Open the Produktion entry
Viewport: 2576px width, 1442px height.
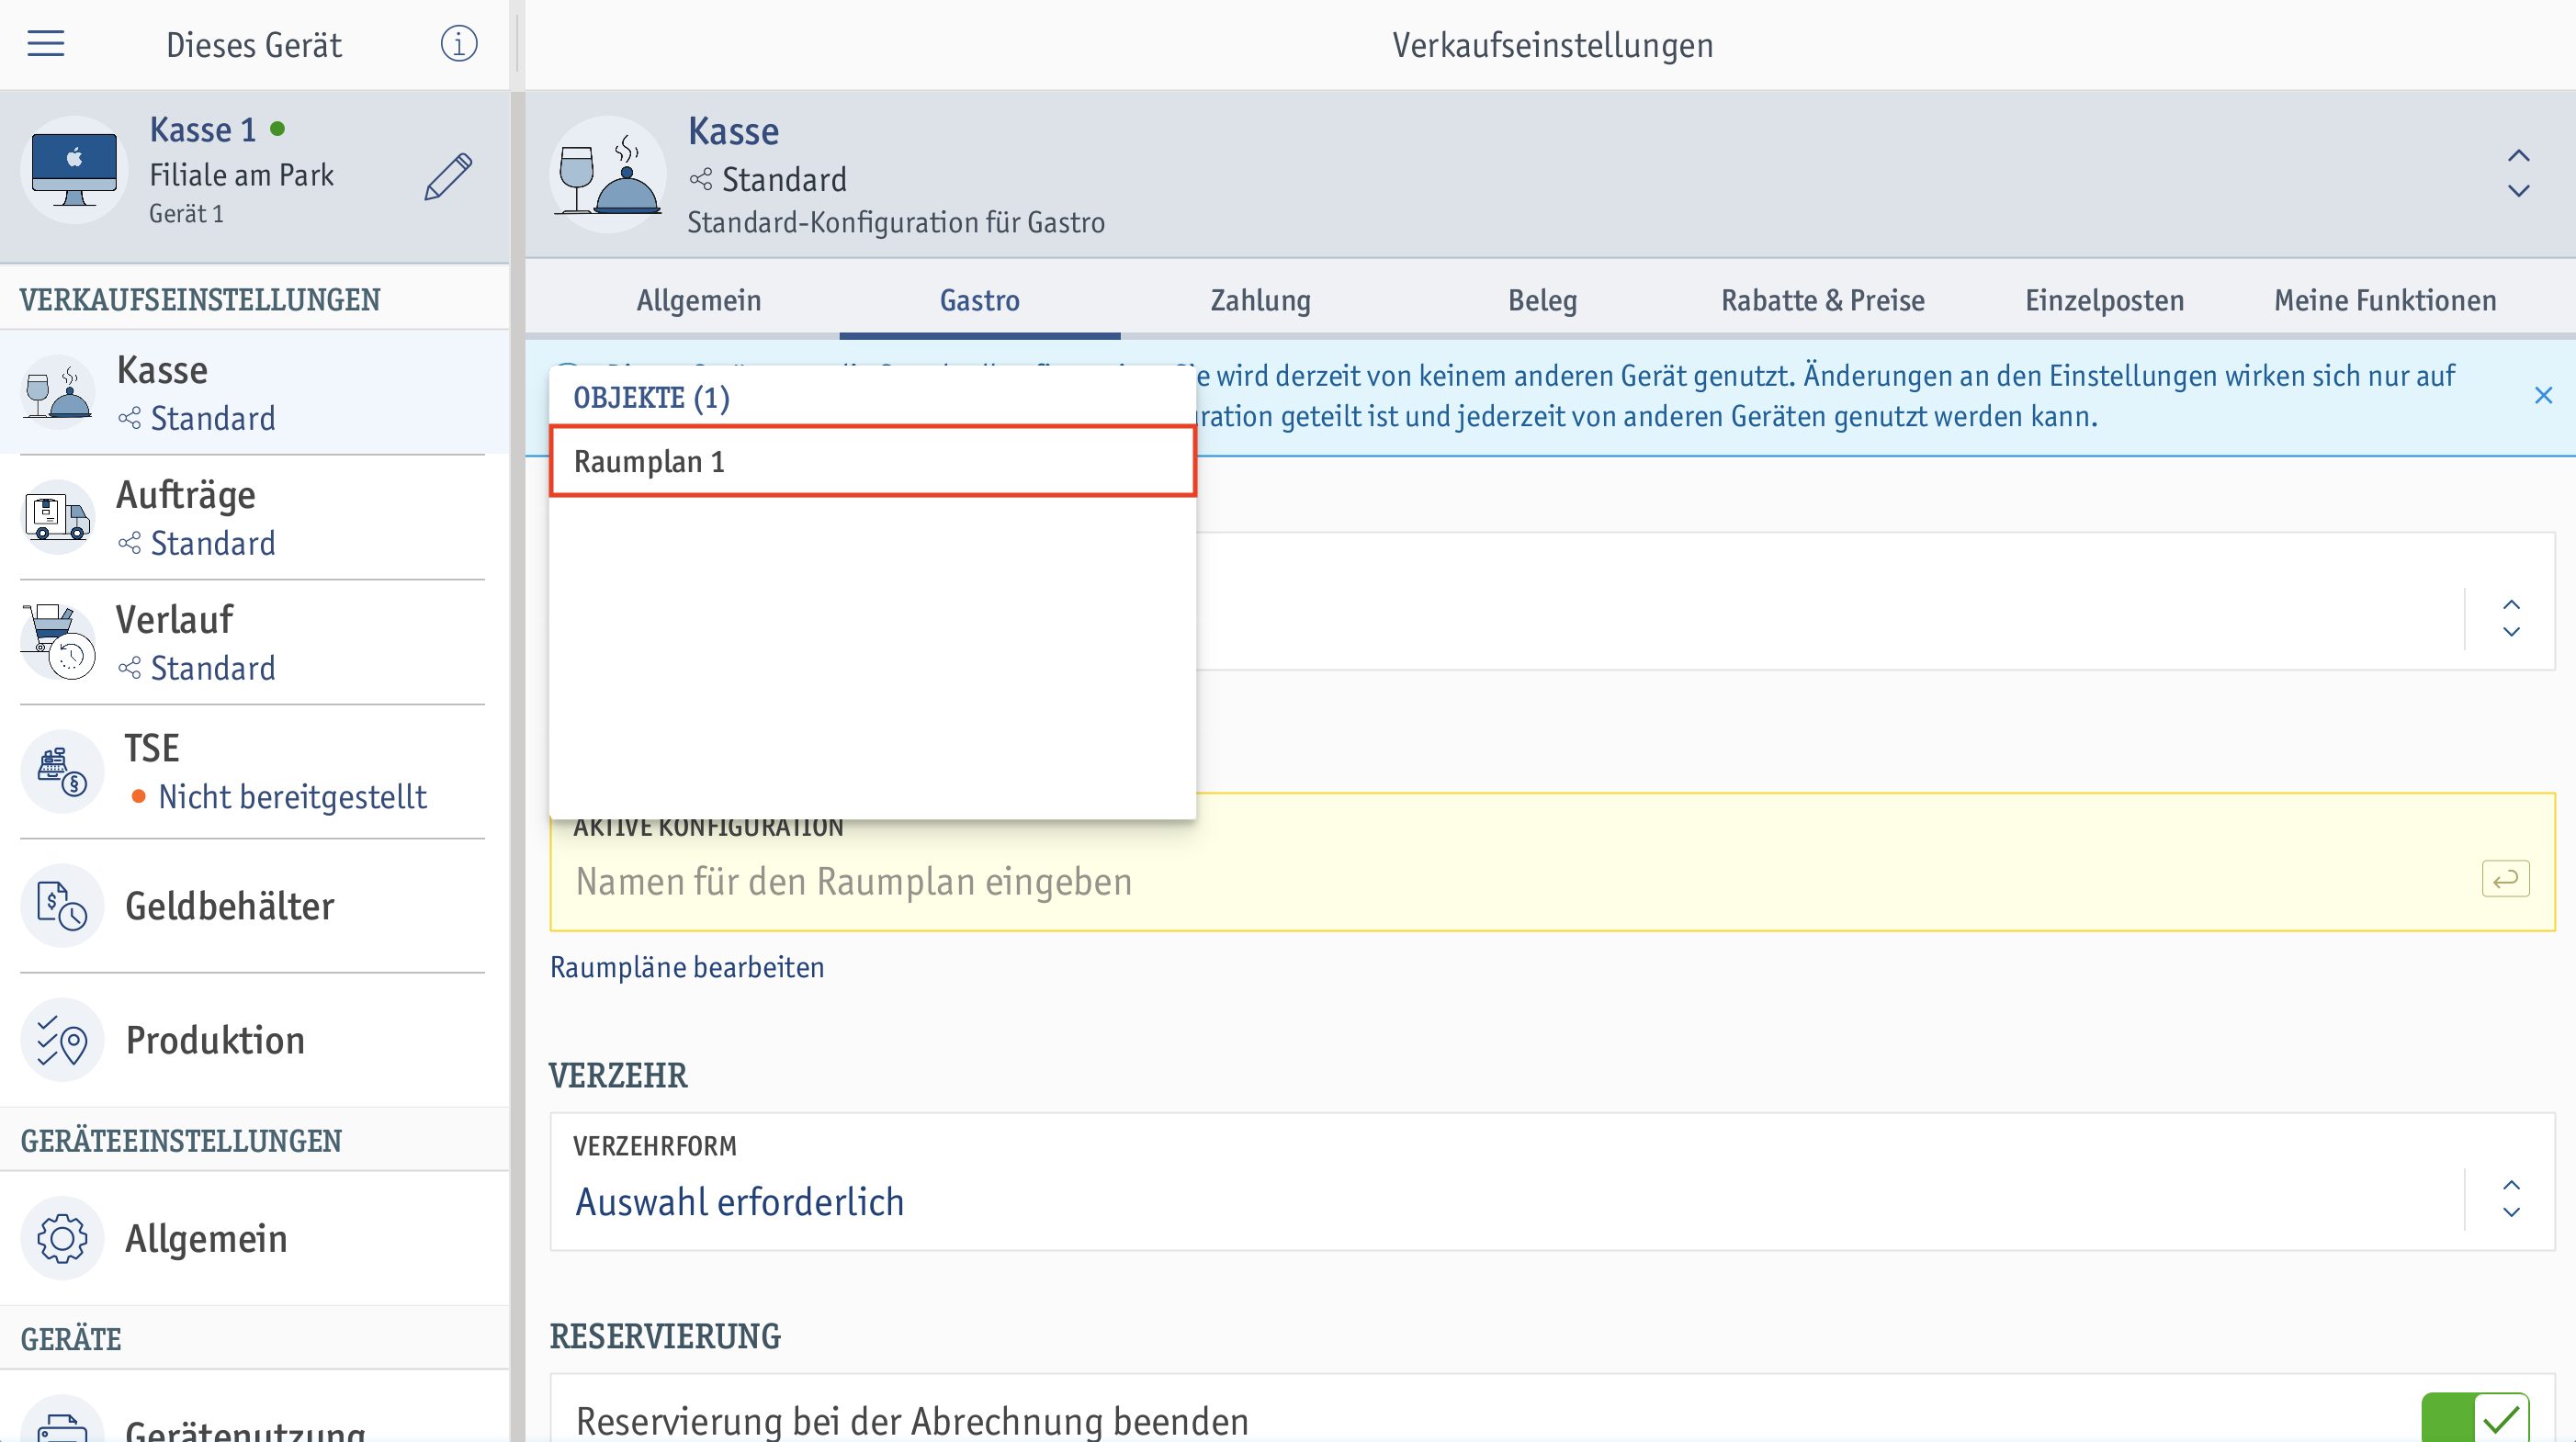[x=254, y=1040]
